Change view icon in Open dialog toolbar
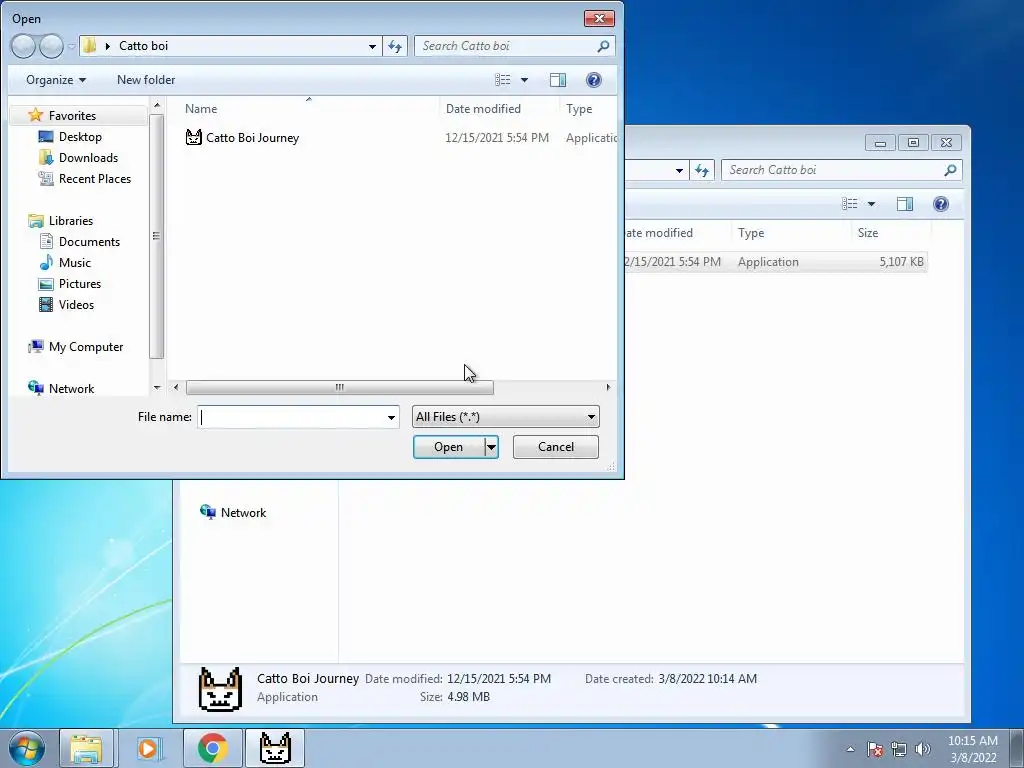Screen dimensions: 1024x768 pos(503,80)
